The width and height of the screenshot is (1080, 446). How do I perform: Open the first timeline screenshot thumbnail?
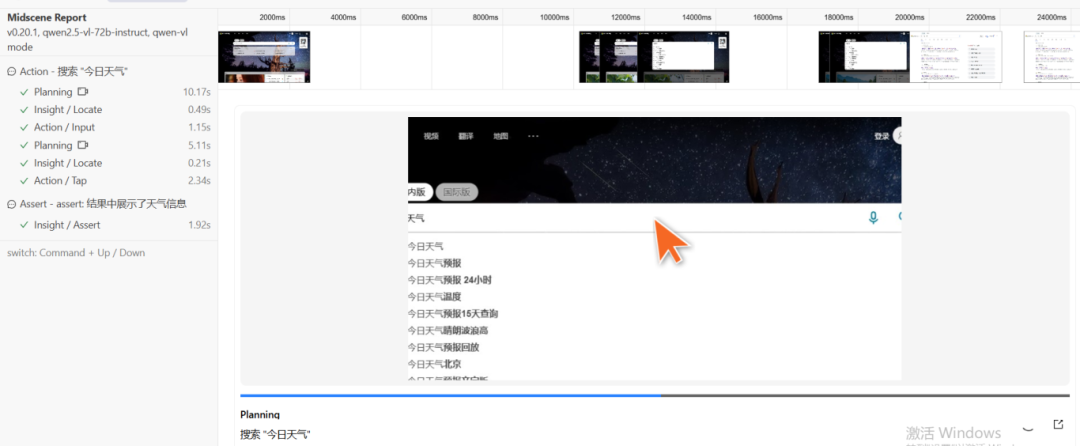pyautogui.click(x=264, y=56)
